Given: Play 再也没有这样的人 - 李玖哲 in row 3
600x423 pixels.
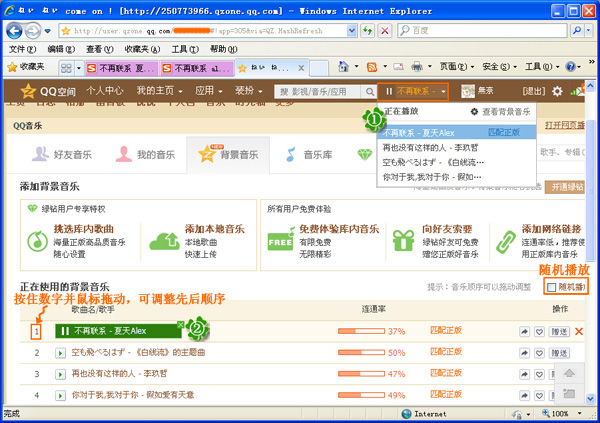Looking at the screenshot, I should coord(60,374).
